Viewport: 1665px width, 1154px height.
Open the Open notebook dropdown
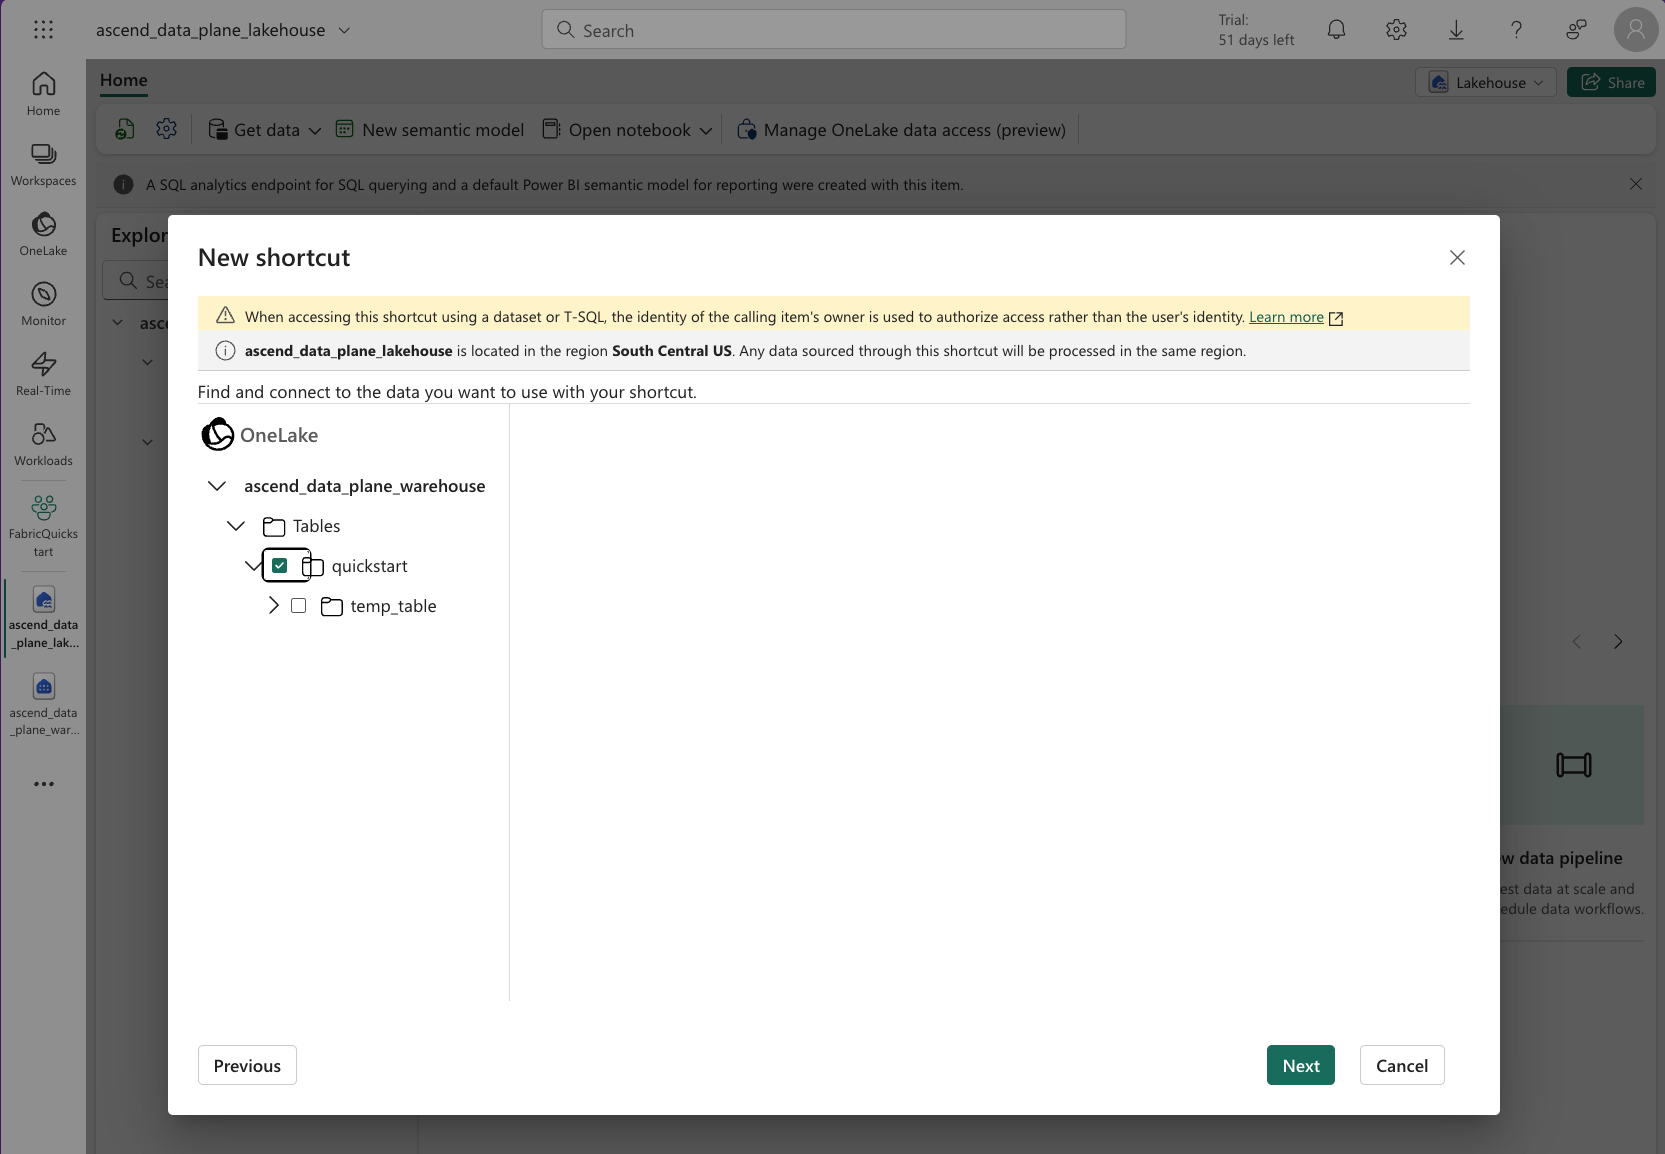pyautogui.click(x=627, y=130)
